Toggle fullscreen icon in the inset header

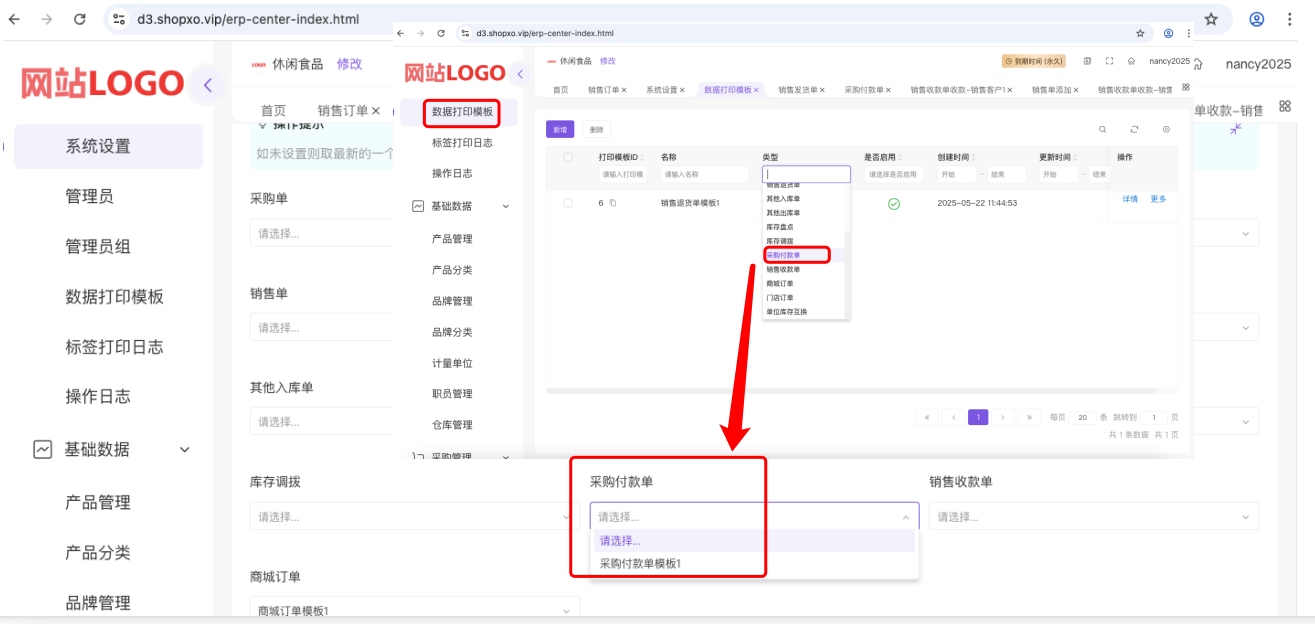(1109, 61)
